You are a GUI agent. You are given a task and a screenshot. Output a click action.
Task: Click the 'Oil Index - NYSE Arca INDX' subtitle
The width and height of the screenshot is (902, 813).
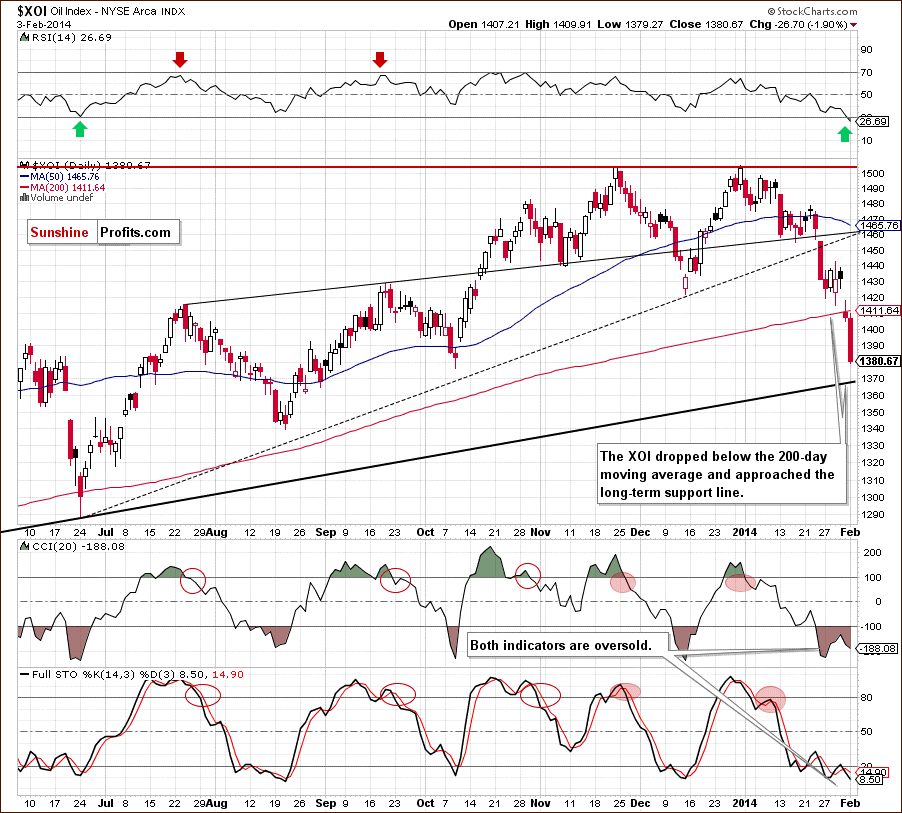coord(118,12)
